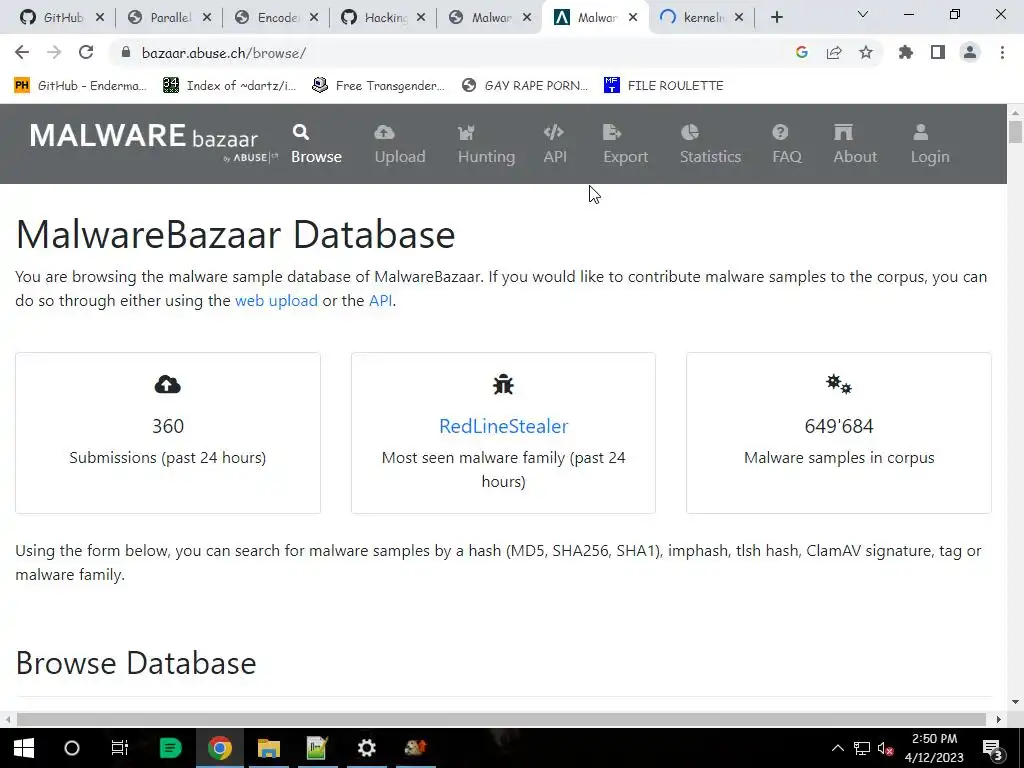Open the Export navigation item
1024x768 pixels.
point(625,144)
